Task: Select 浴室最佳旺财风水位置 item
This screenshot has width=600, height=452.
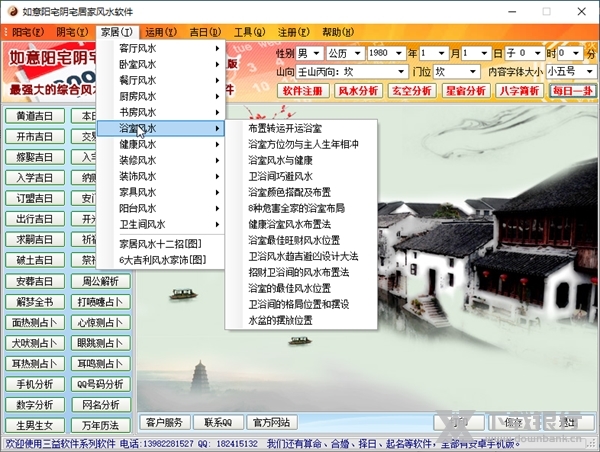Action: 301,240
